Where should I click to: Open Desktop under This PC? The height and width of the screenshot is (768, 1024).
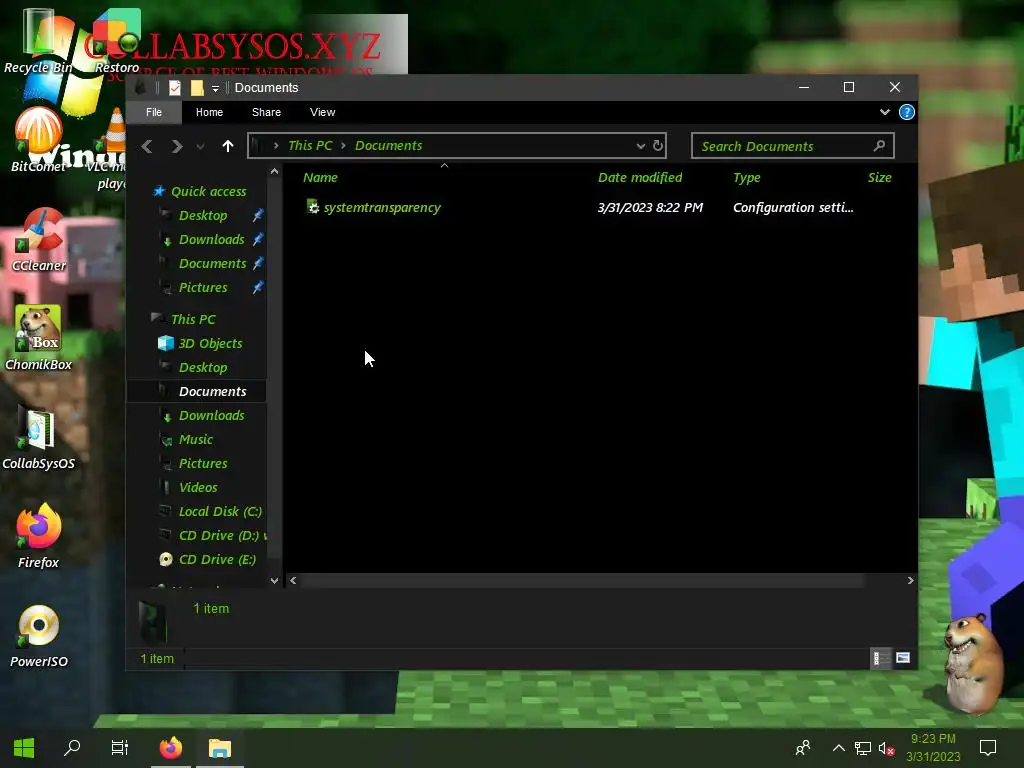(203, 368)
